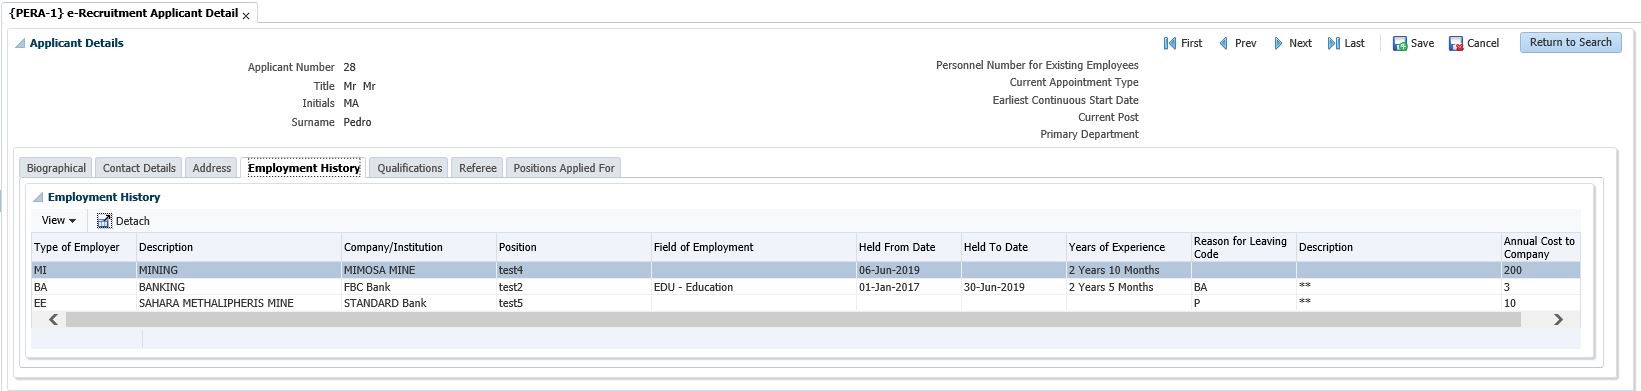The image size is (1641, 391).
Task: Click the horizontal scrollbar thumb
Action: coord(793,319)
